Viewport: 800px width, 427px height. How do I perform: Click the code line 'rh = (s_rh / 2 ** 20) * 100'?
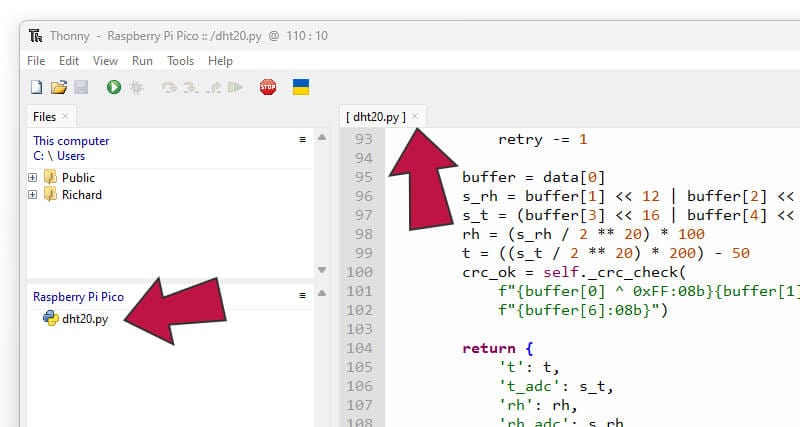click(x=583, y=235)
